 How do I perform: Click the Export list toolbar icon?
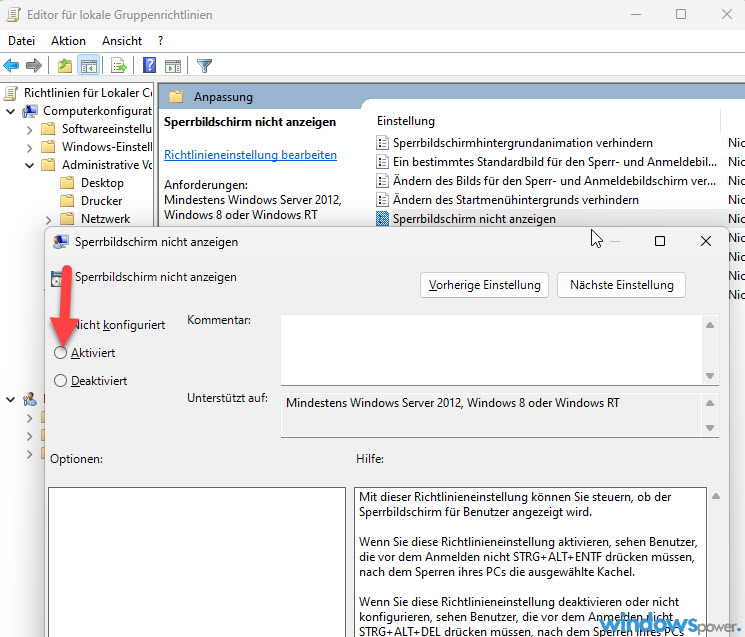(118, 65)
